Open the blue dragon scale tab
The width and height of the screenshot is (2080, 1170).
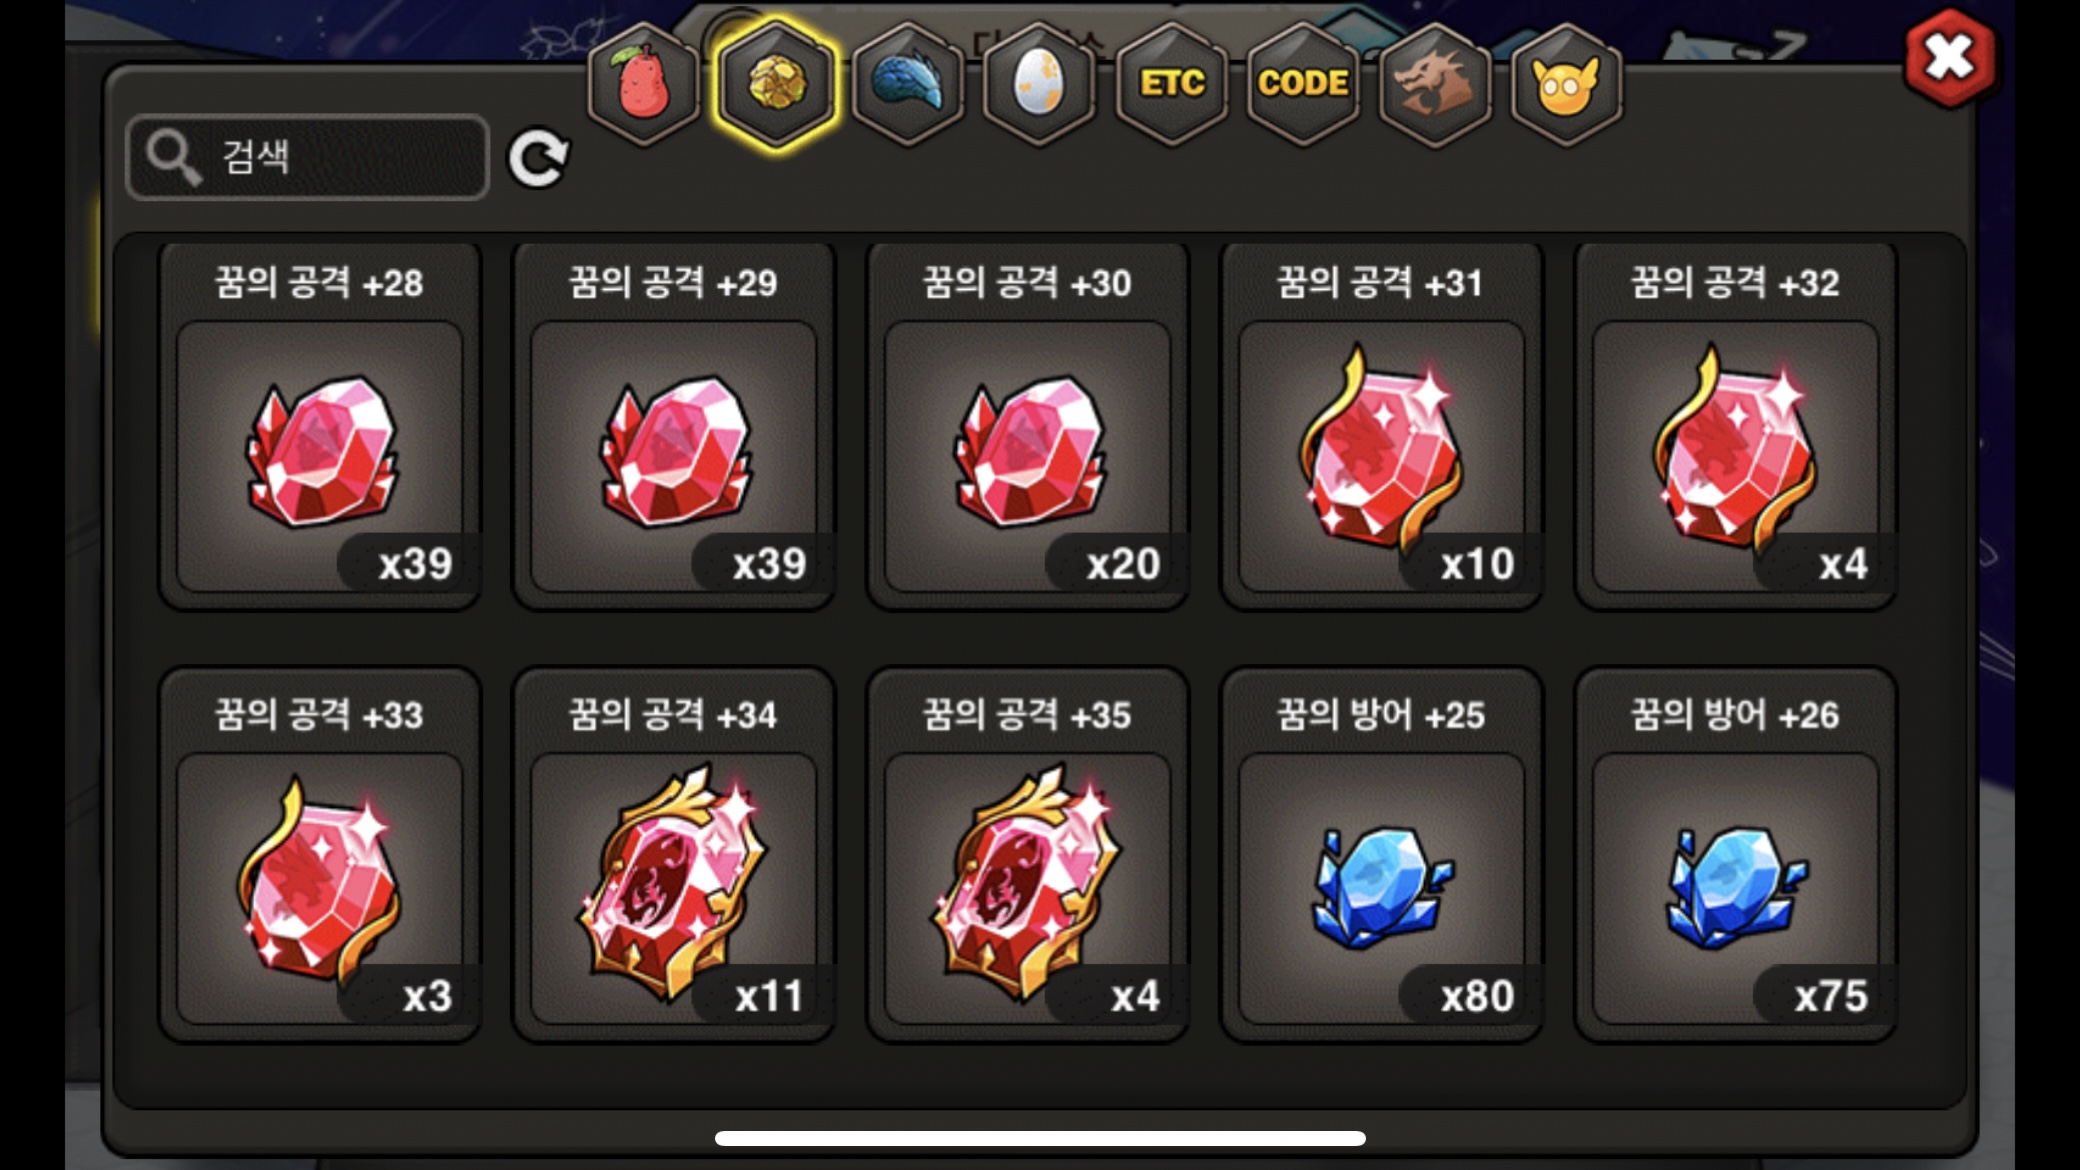[908, 84]
